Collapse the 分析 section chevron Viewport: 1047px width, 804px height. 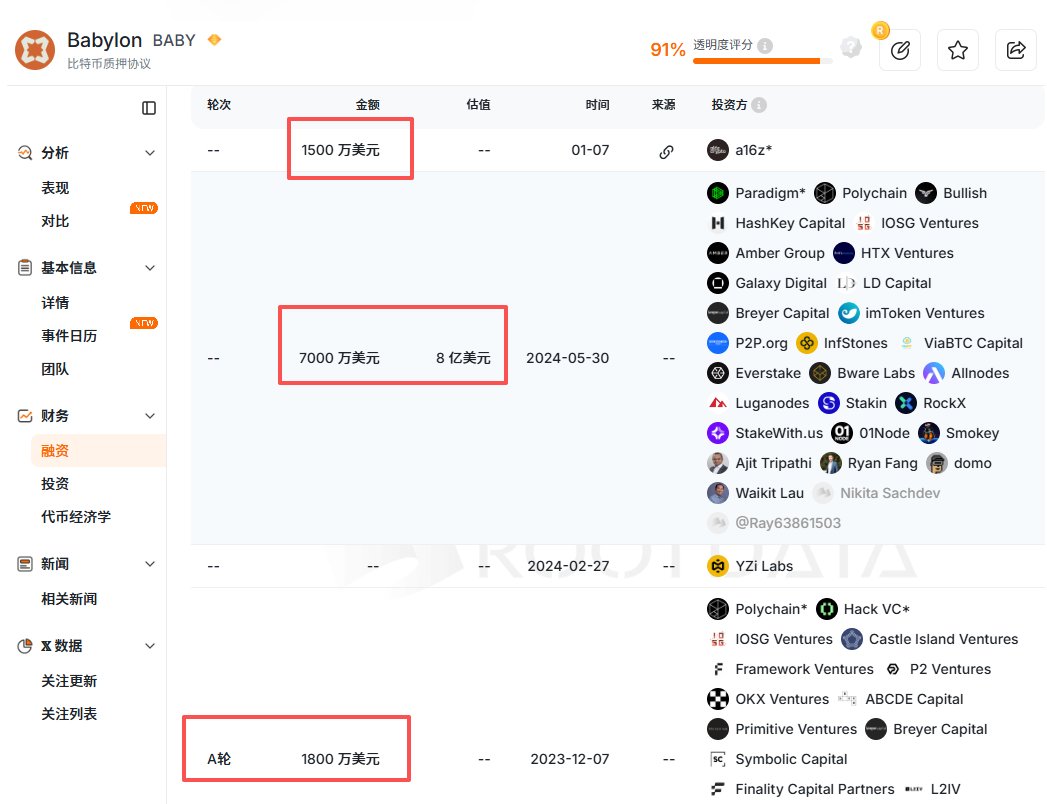[150, 153]
